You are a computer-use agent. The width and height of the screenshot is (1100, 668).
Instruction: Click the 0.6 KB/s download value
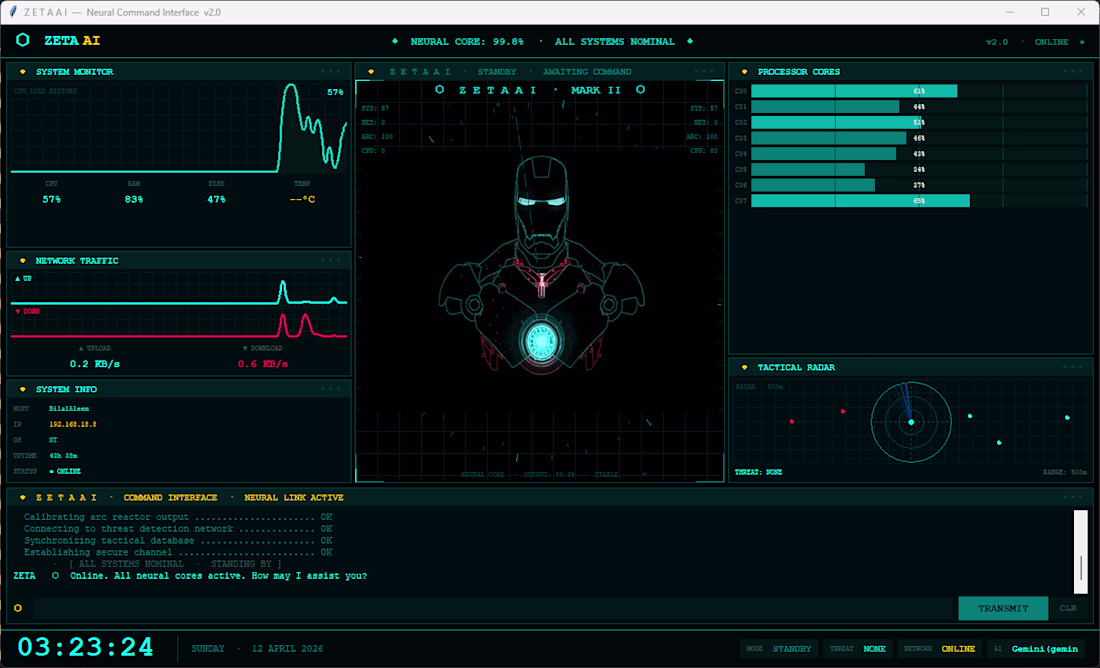point(262,363)
